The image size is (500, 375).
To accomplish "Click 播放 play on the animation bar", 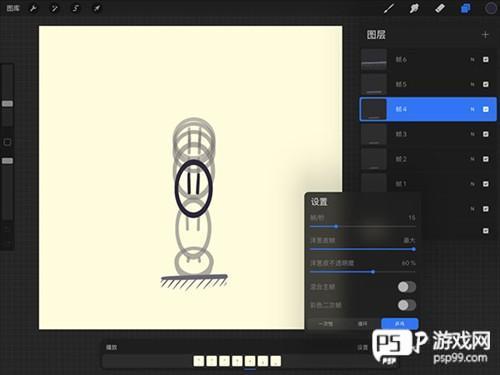I will 111,347.
